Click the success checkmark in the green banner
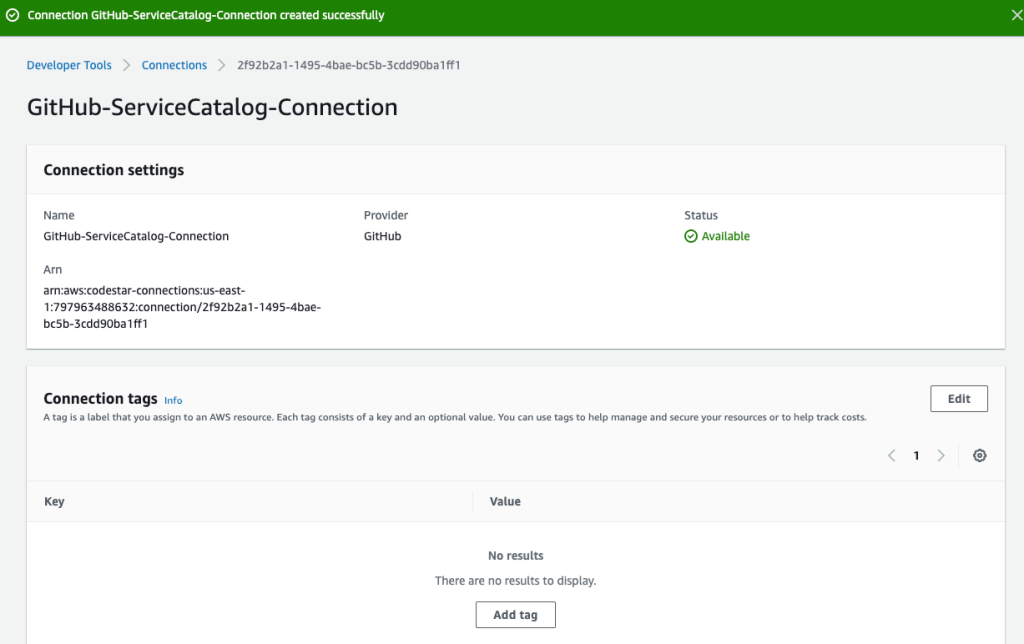 point(12,15)
